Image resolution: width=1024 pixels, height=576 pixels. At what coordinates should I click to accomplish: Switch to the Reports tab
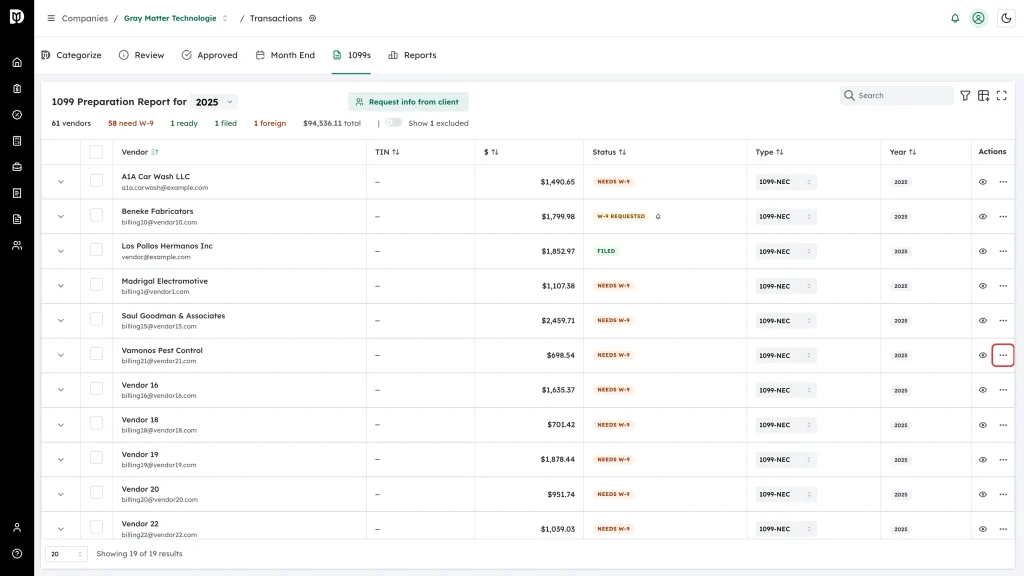pos(412,55)
